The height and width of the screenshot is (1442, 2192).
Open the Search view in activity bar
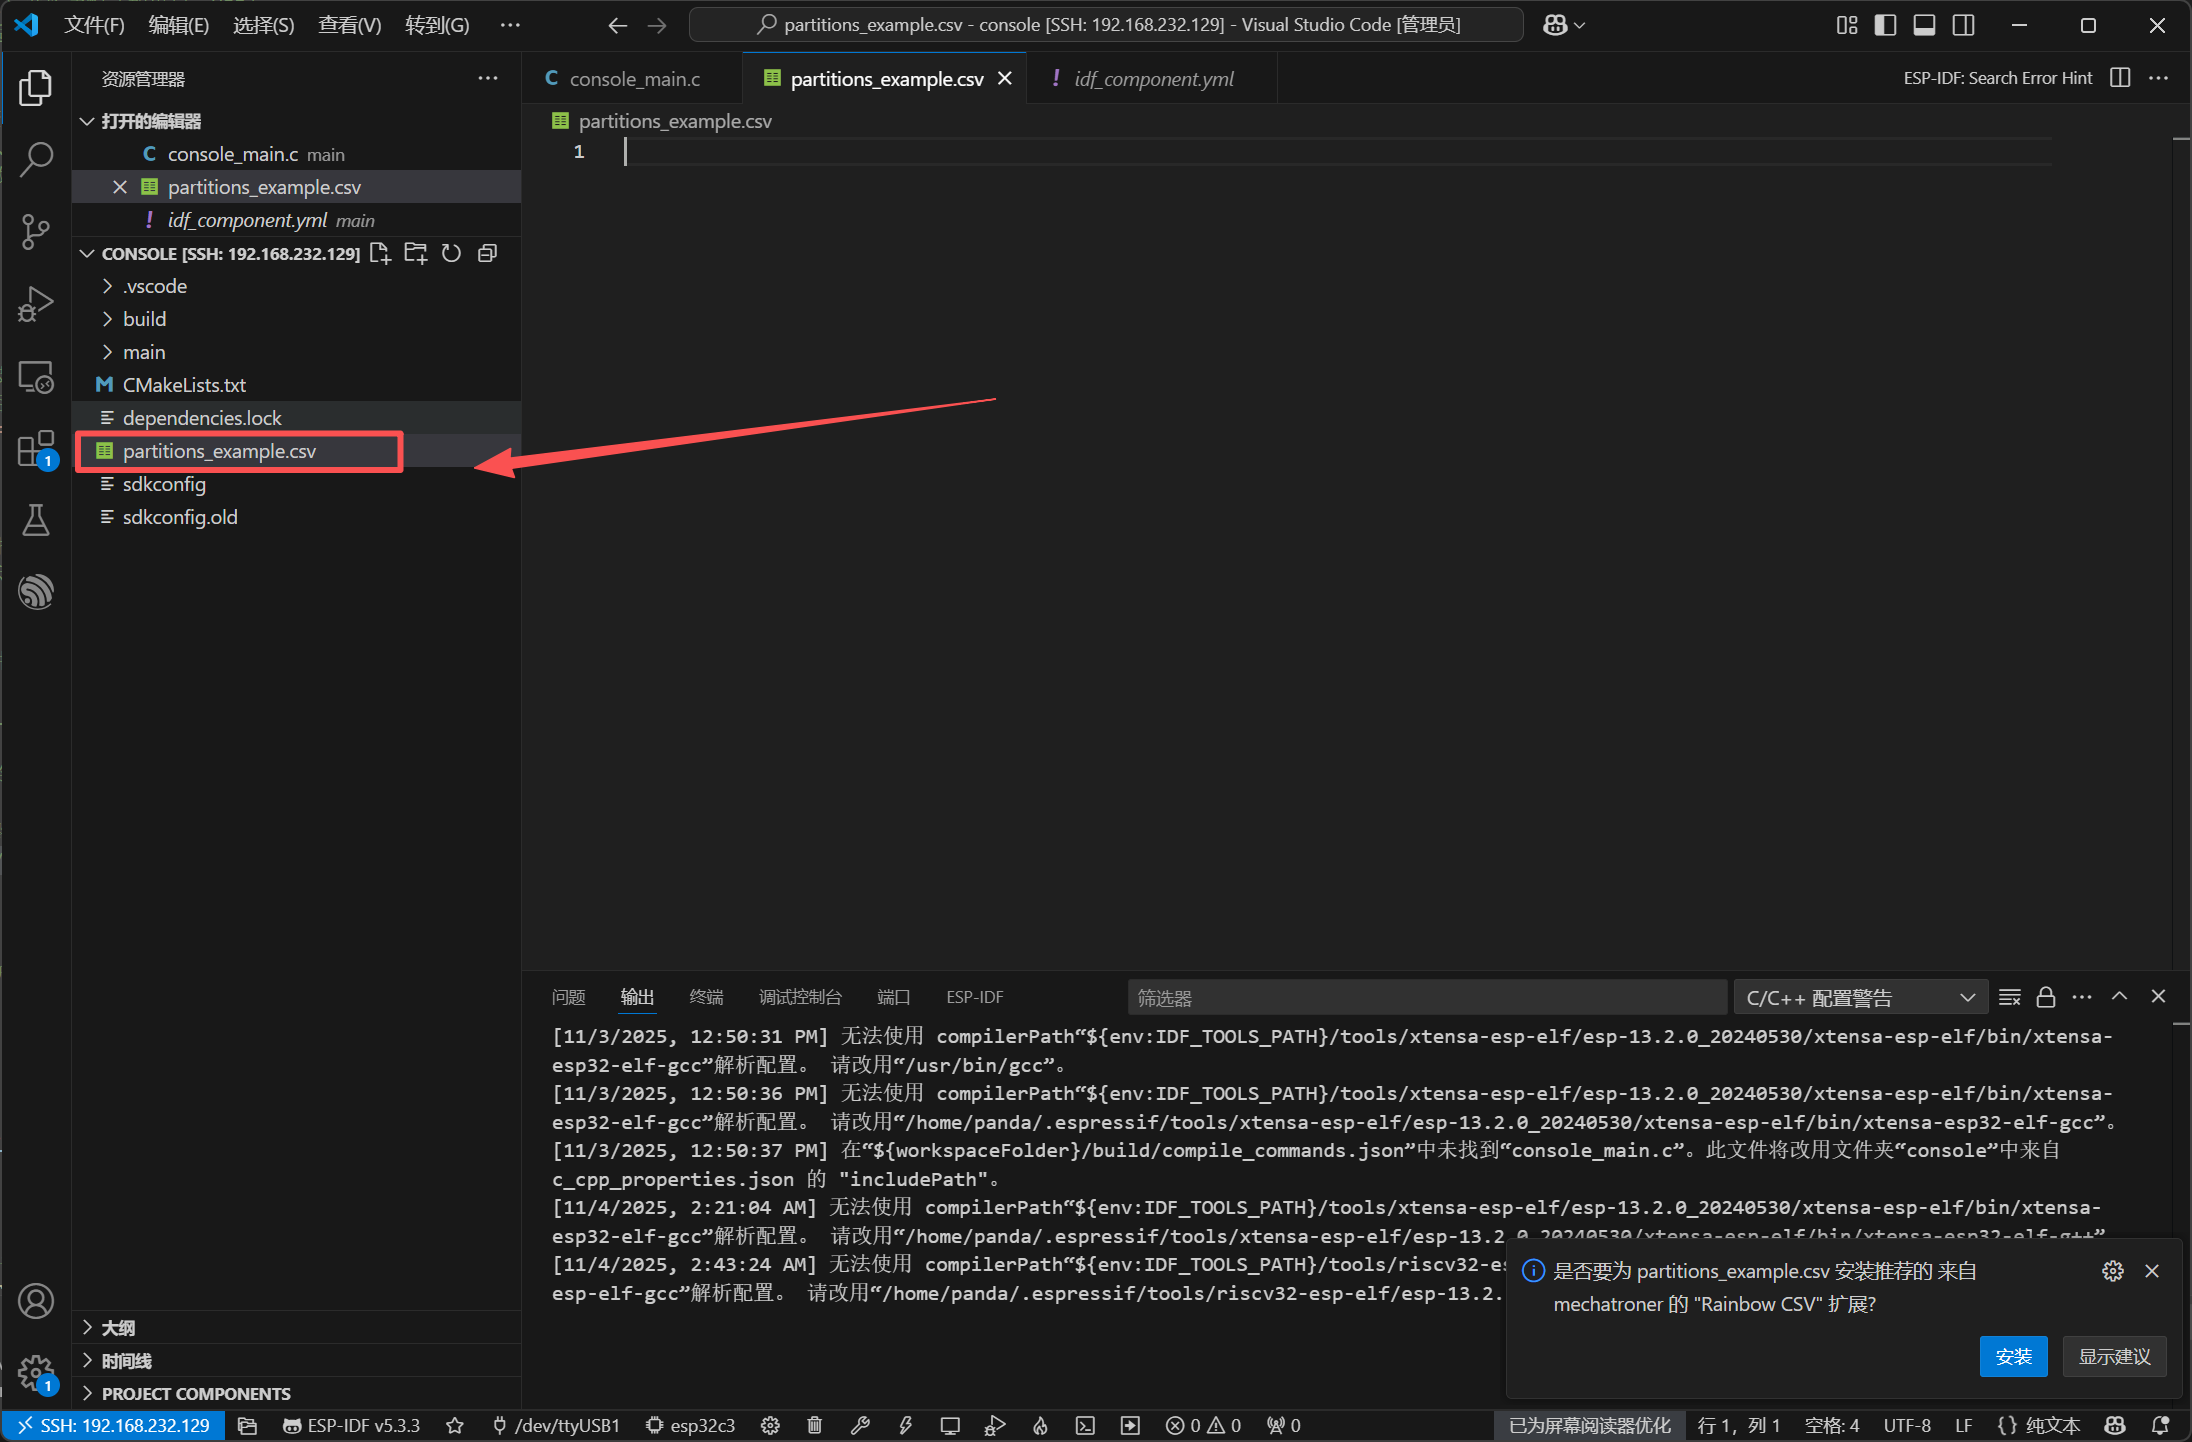point(36,159)
